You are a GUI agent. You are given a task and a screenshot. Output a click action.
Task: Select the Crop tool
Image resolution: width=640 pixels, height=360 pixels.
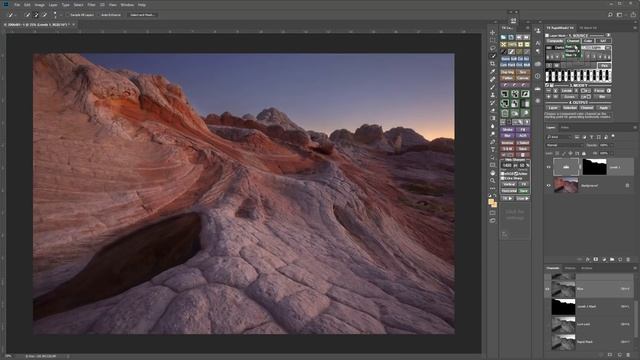click(x=493, y=64)
